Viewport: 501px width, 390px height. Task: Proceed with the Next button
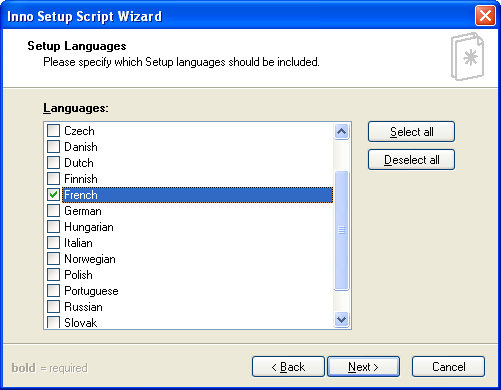pos(363,367)
